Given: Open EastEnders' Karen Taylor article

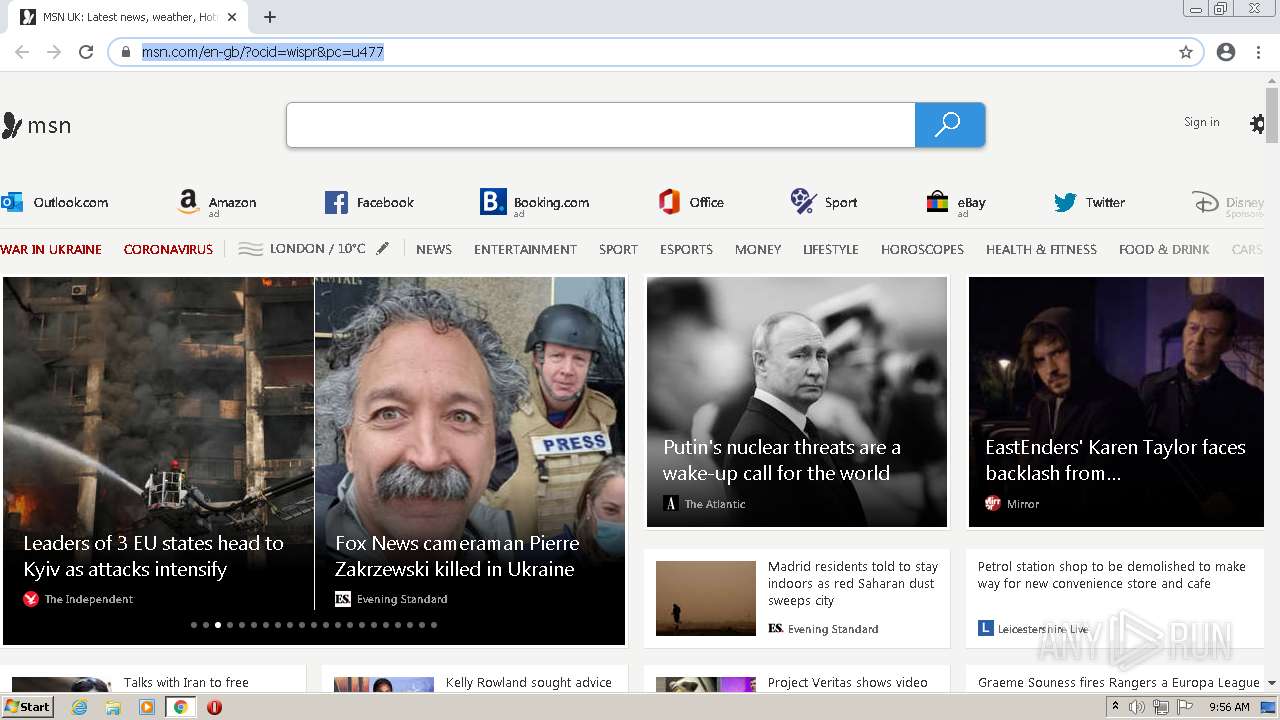Looking at the screenshot, I should (x=1116, y=402).
